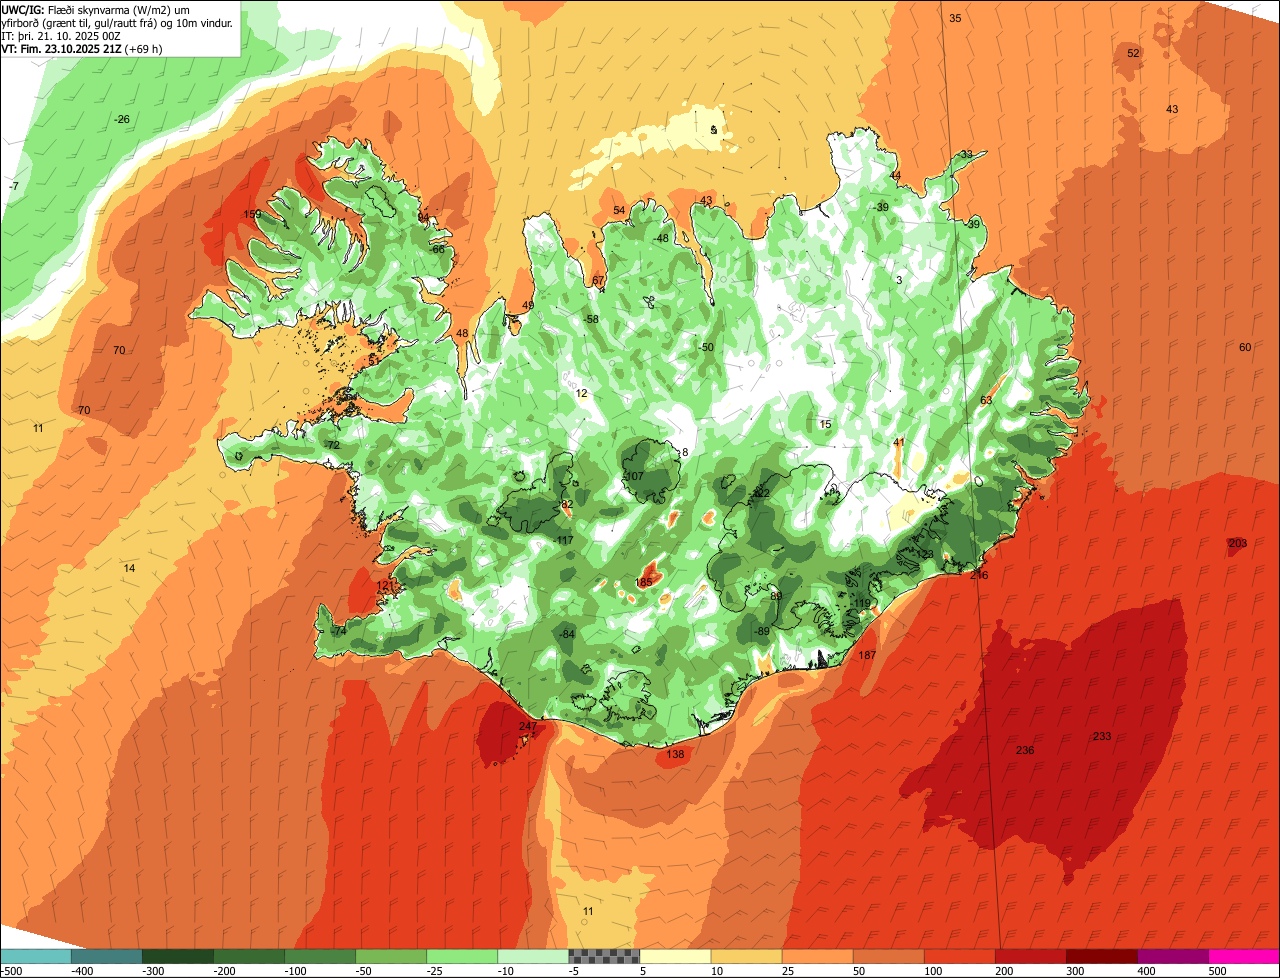
Task: Click the 41 value in east Iceland
Action: (899, 442)
